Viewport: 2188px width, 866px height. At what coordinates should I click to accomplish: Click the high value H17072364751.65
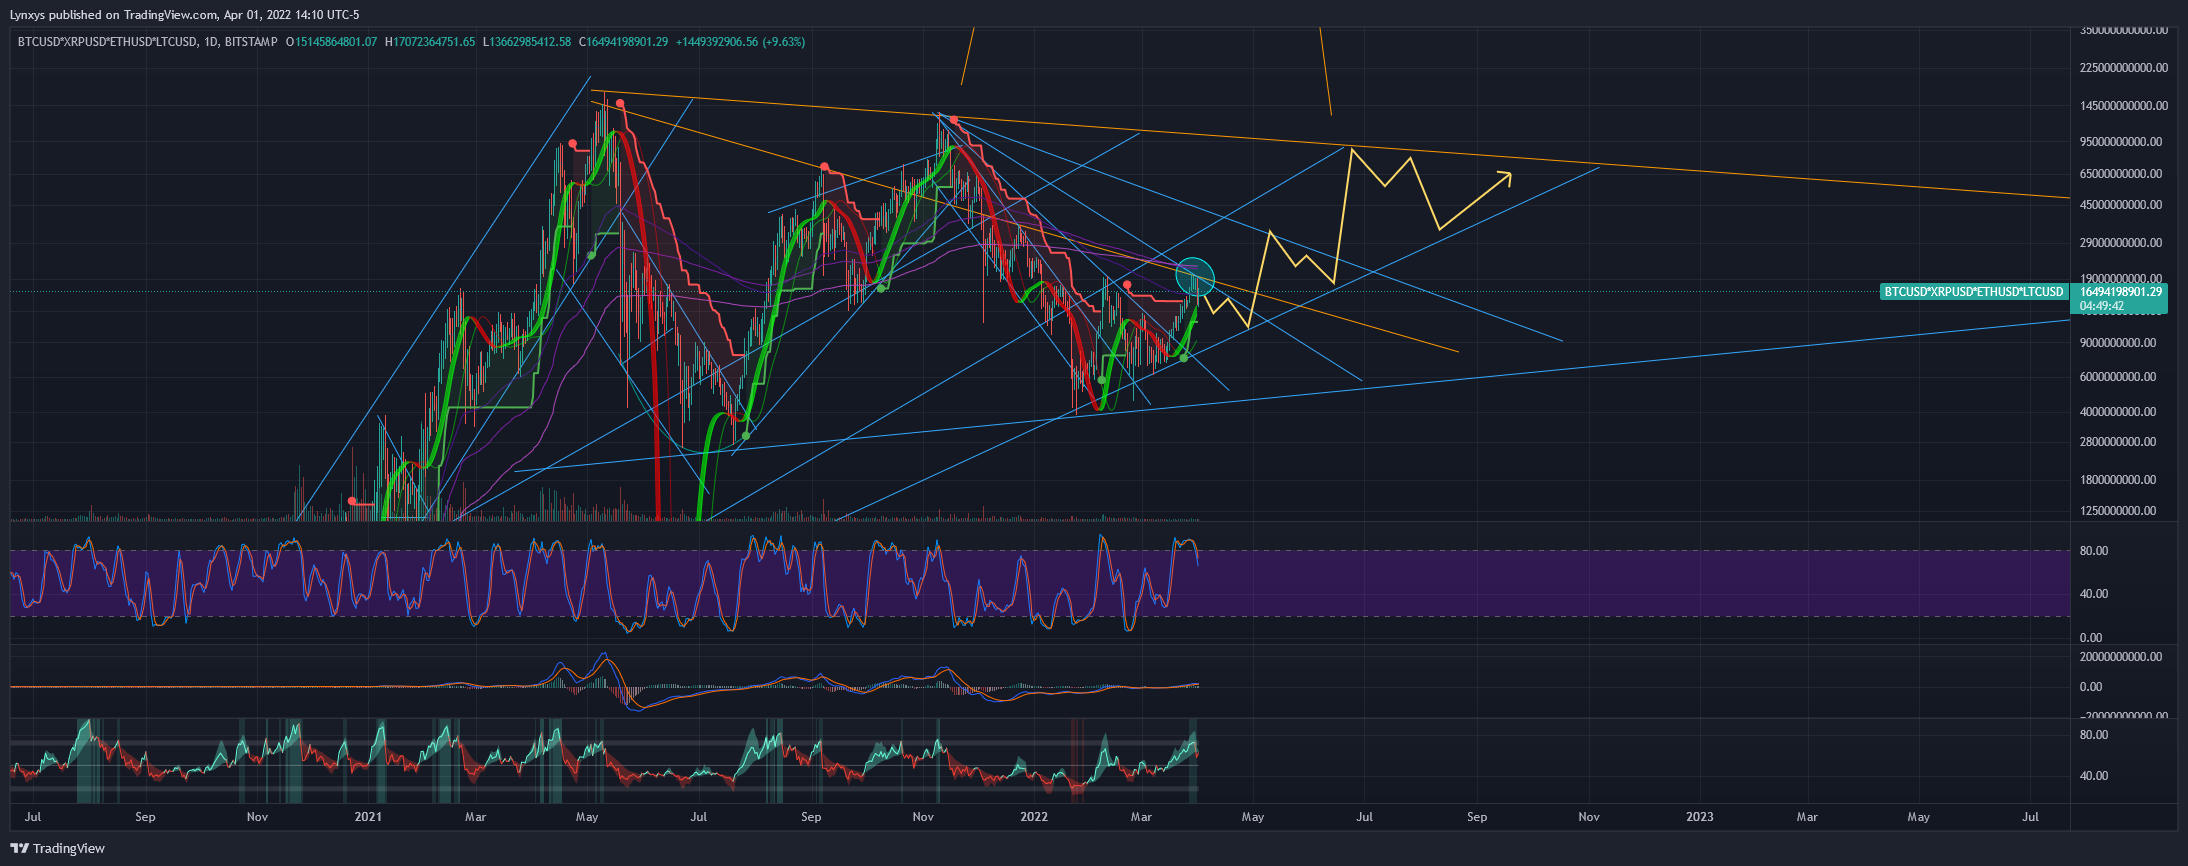point(430,42)
